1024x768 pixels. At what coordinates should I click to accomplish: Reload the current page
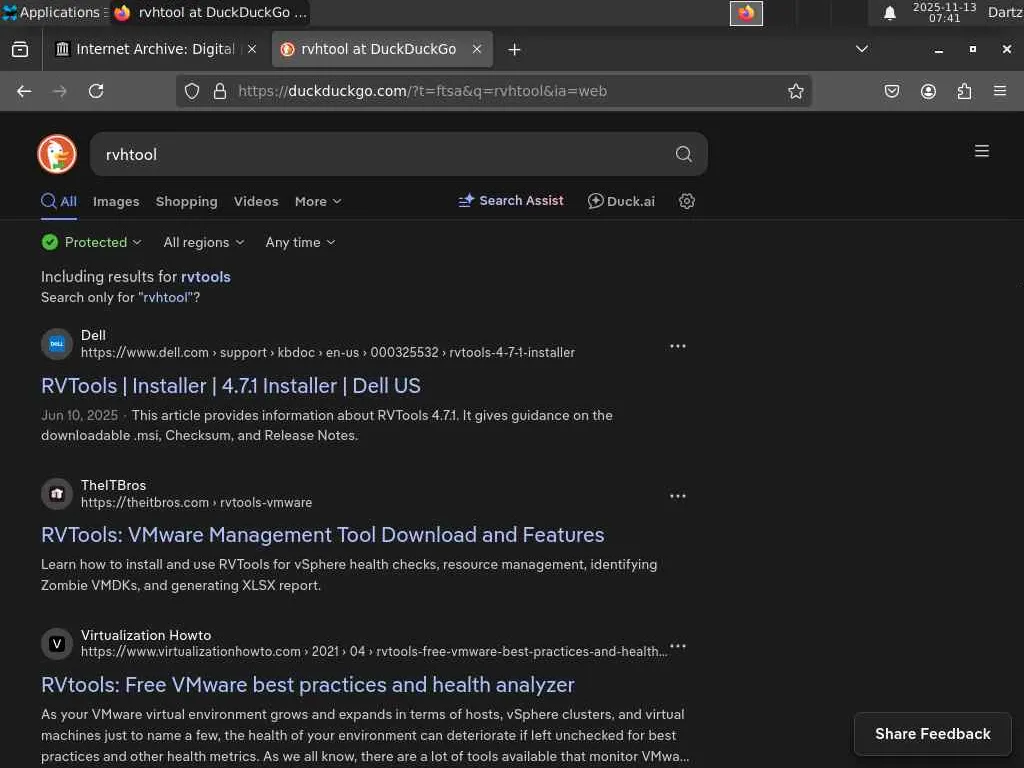coord(96,91)
